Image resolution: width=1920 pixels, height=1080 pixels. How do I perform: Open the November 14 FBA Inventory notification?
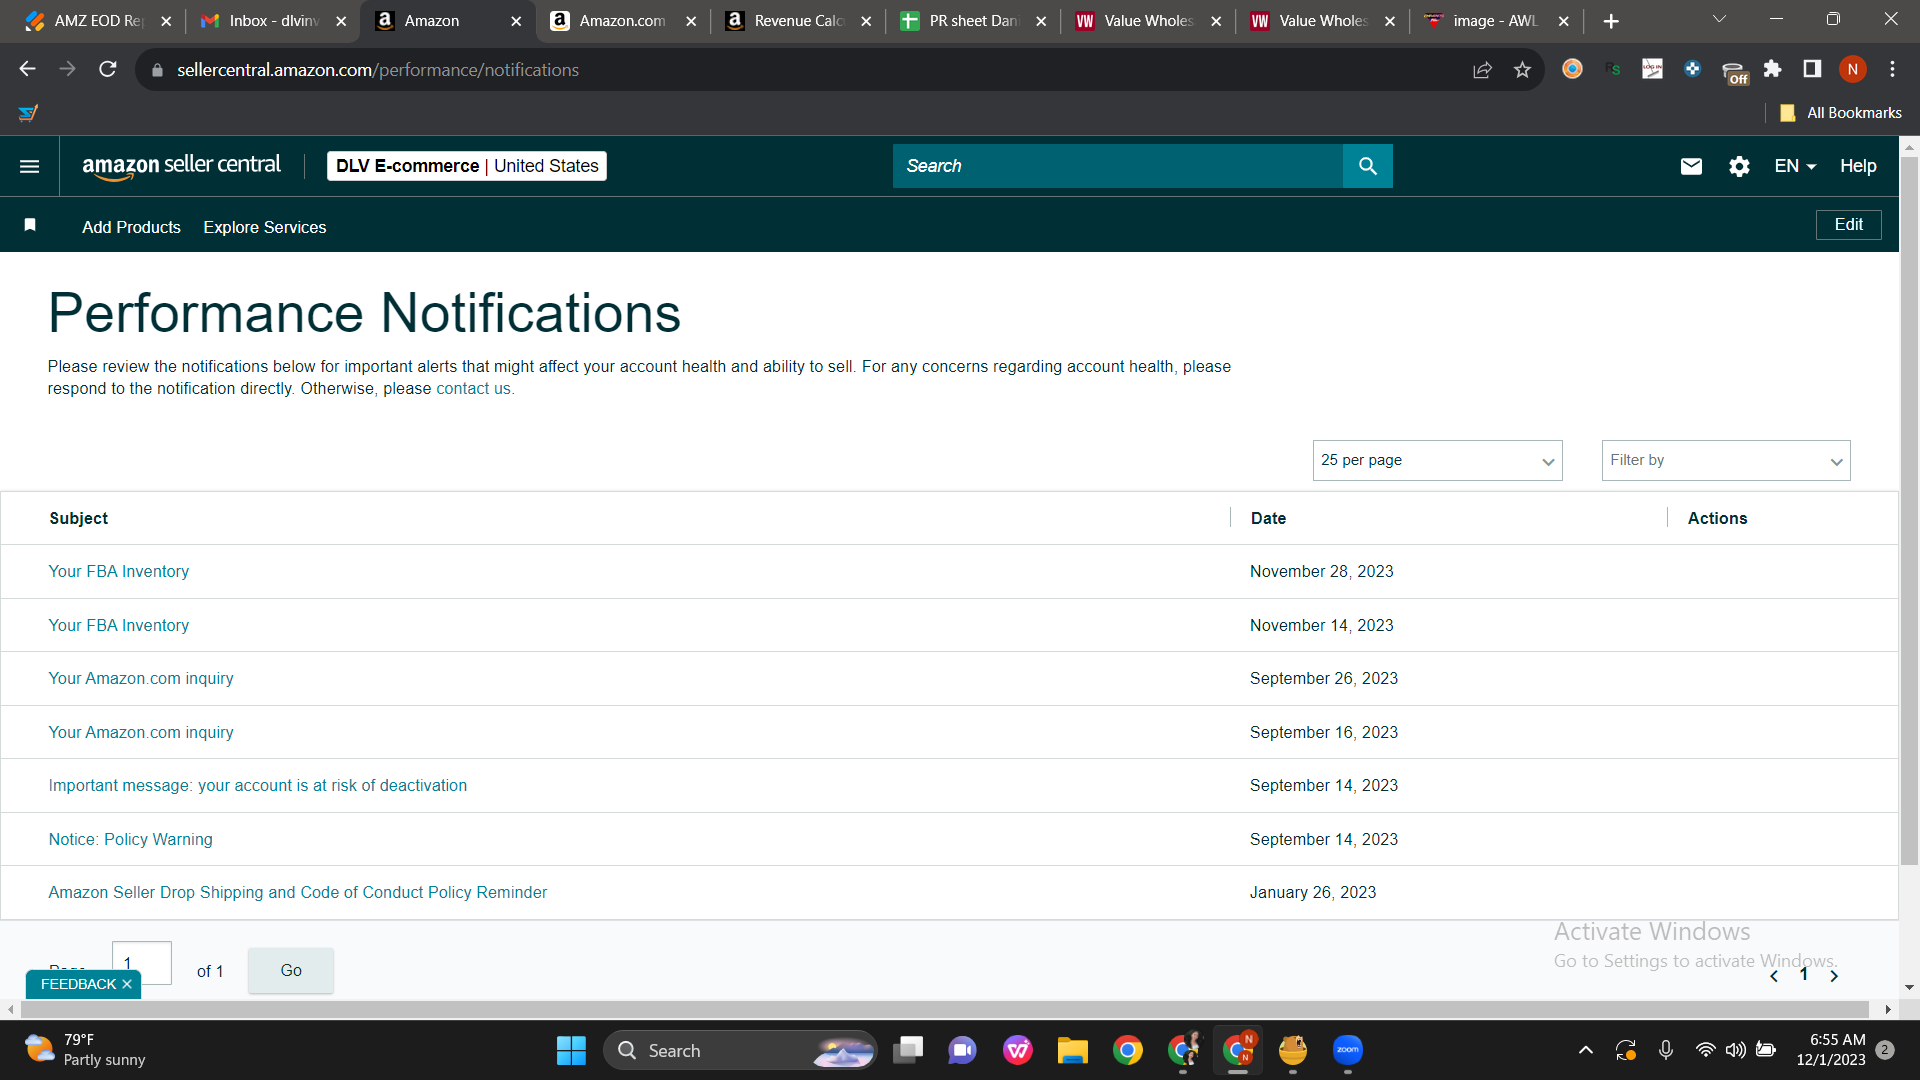pyautogui.click(x=119, y=625)
